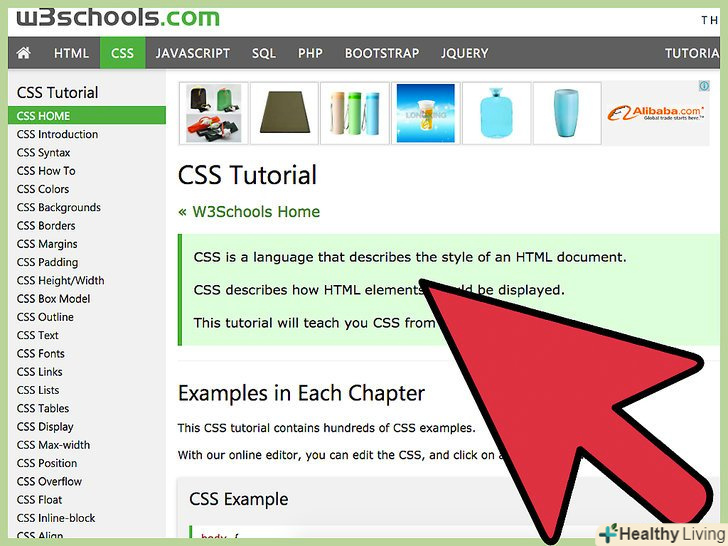
Task: Click the Examples in Each Chapter heading
Action: 301,393
